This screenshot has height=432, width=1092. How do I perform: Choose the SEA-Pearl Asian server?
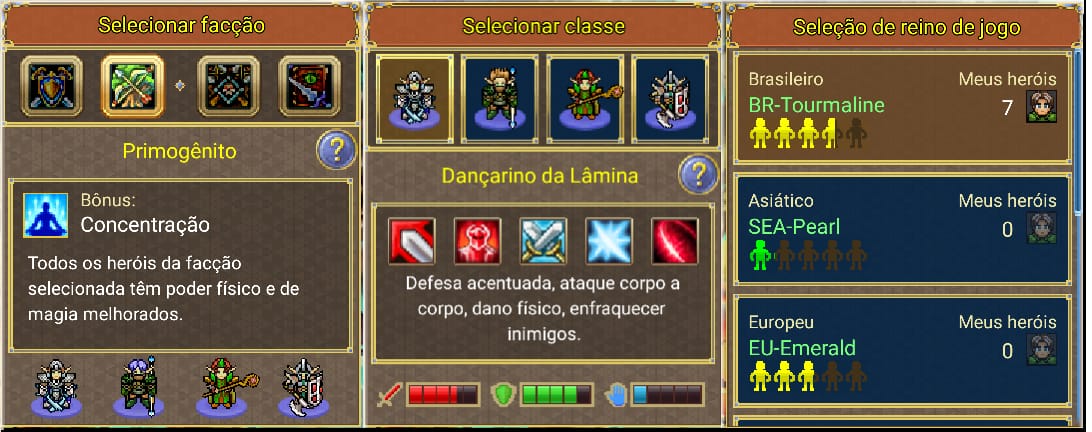tap(903, 230)
